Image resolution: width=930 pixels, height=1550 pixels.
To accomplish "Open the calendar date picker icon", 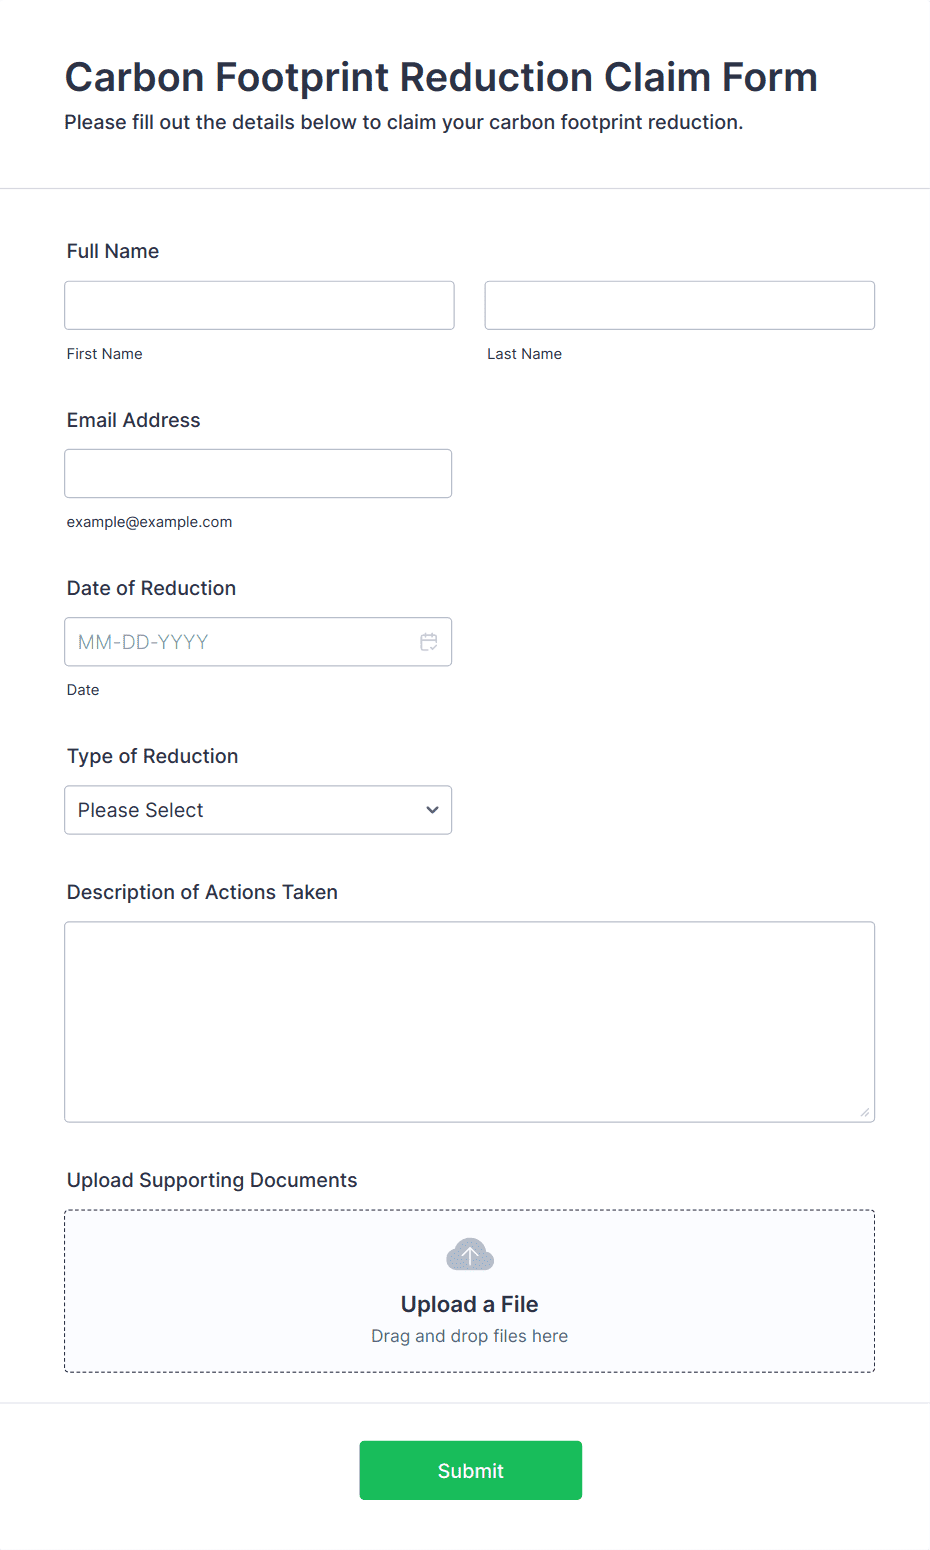I will point(429,642).
